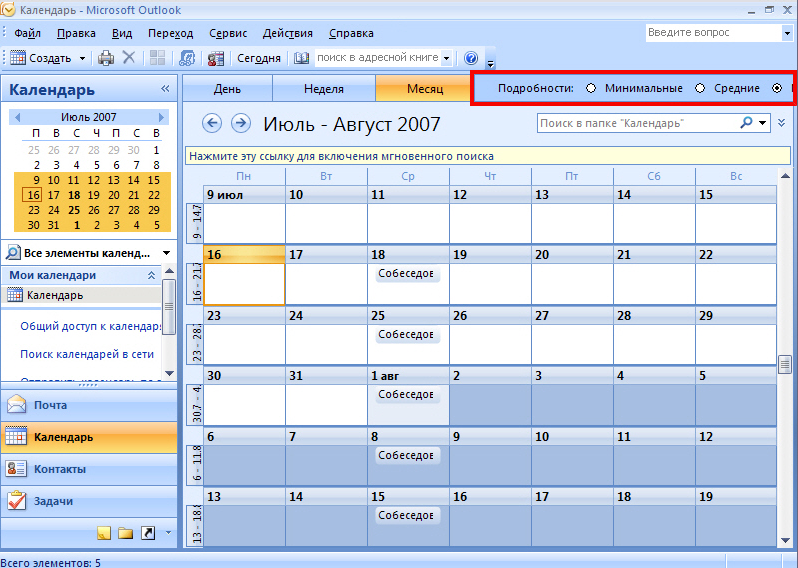Expand the query builder double chevron

pyautogui.click(x=782, y=123)
